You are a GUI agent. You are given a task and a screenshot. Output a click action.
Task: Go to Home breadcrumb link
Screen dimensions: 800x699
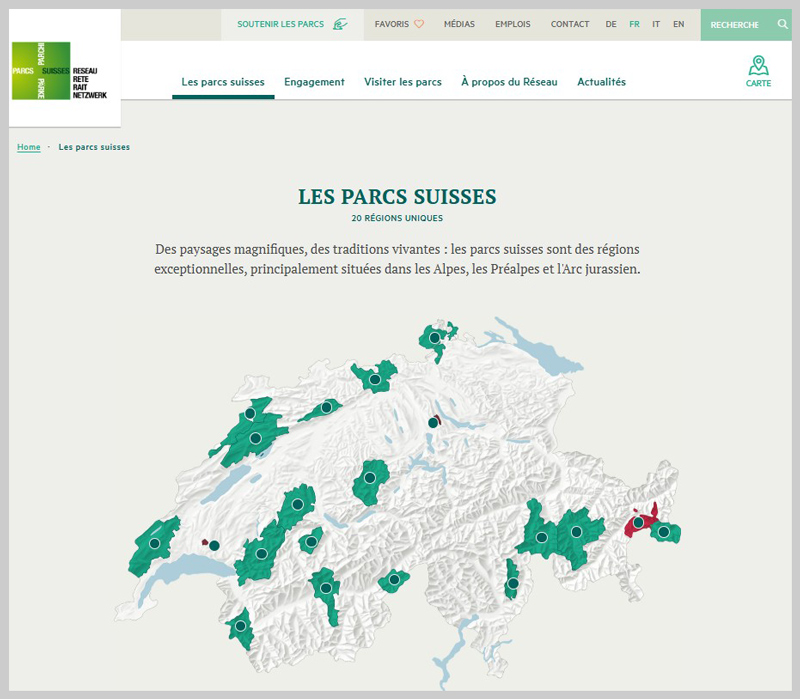(29, 147)
